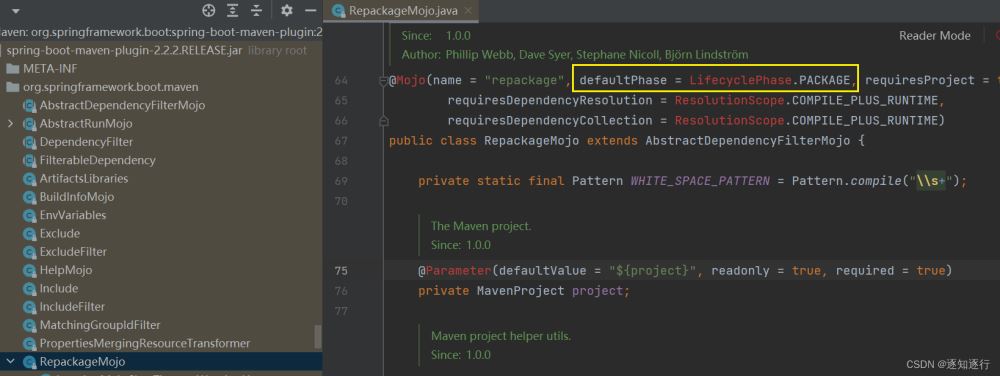Click the class icon next to HelpMojo
The height and width of the screenshot is (376, 1000).
29,270
